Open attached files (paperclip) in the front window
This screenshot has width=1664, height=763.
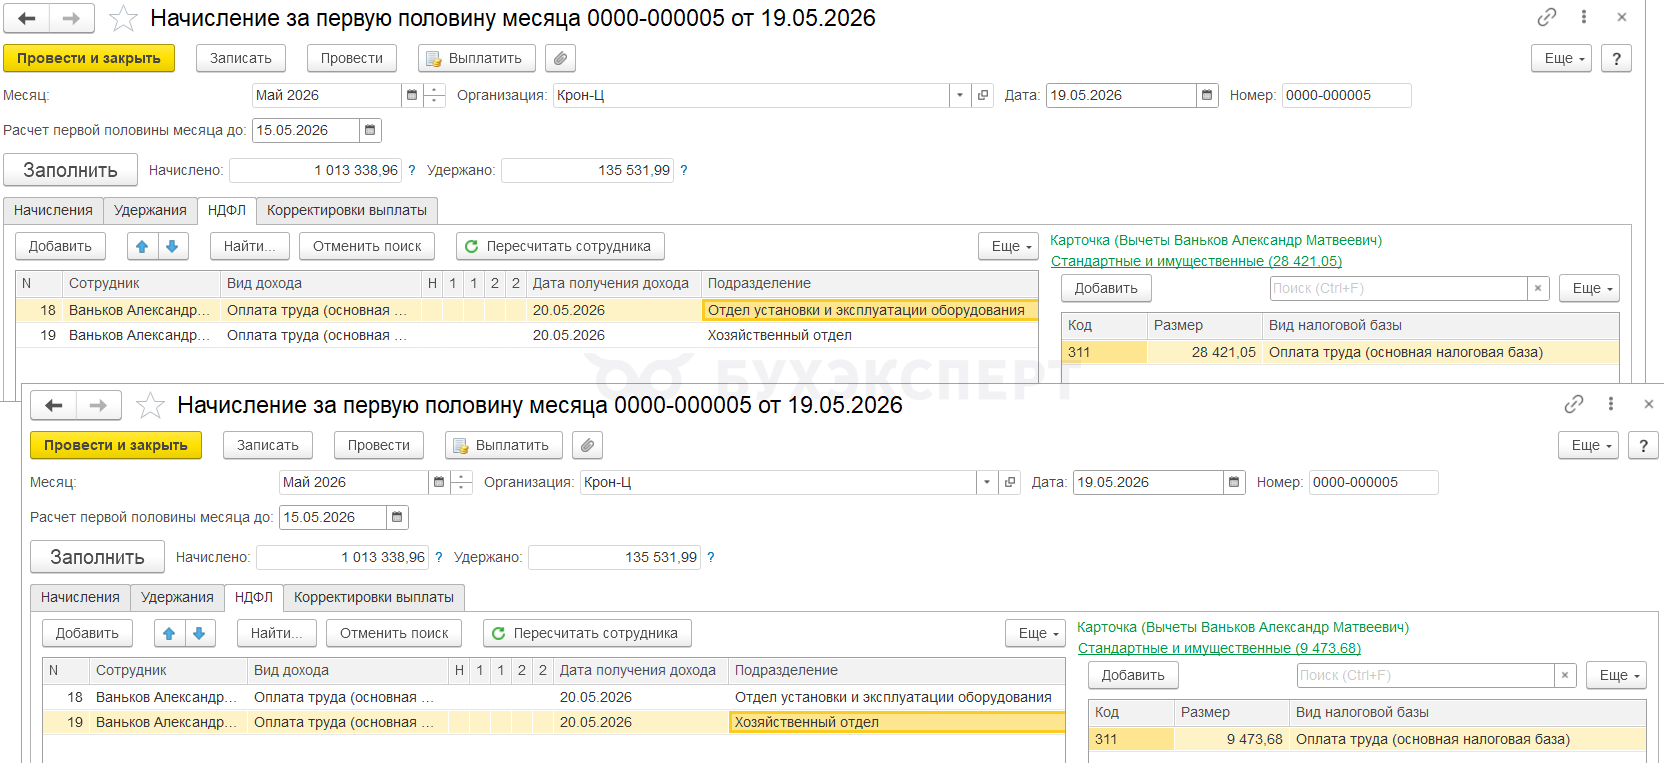(x=588, y=445)
